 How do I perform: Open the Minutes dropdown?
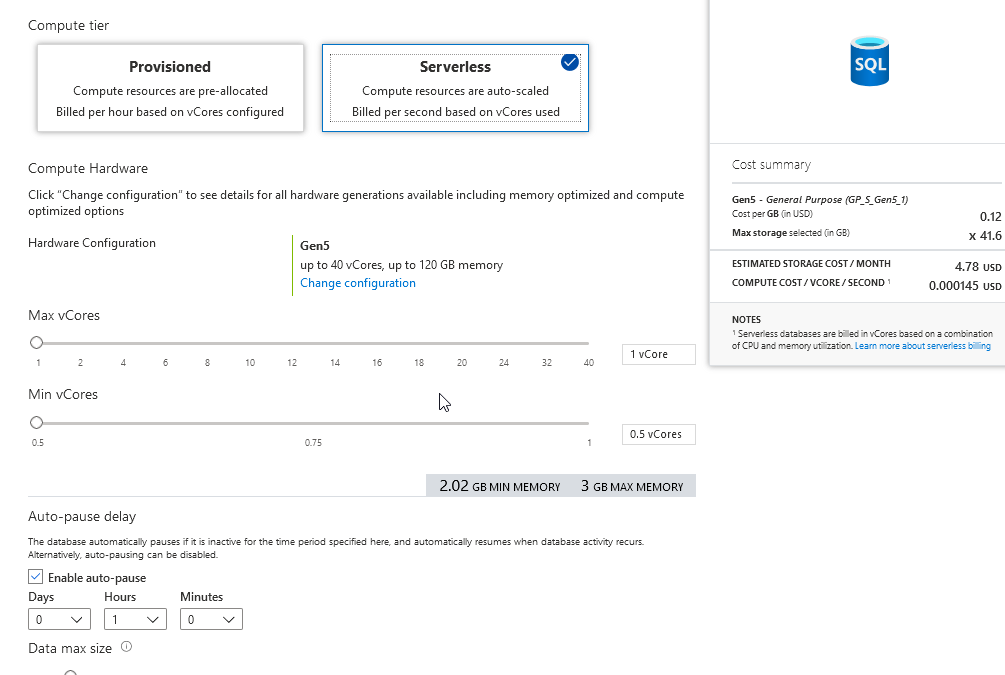[211, 620]
